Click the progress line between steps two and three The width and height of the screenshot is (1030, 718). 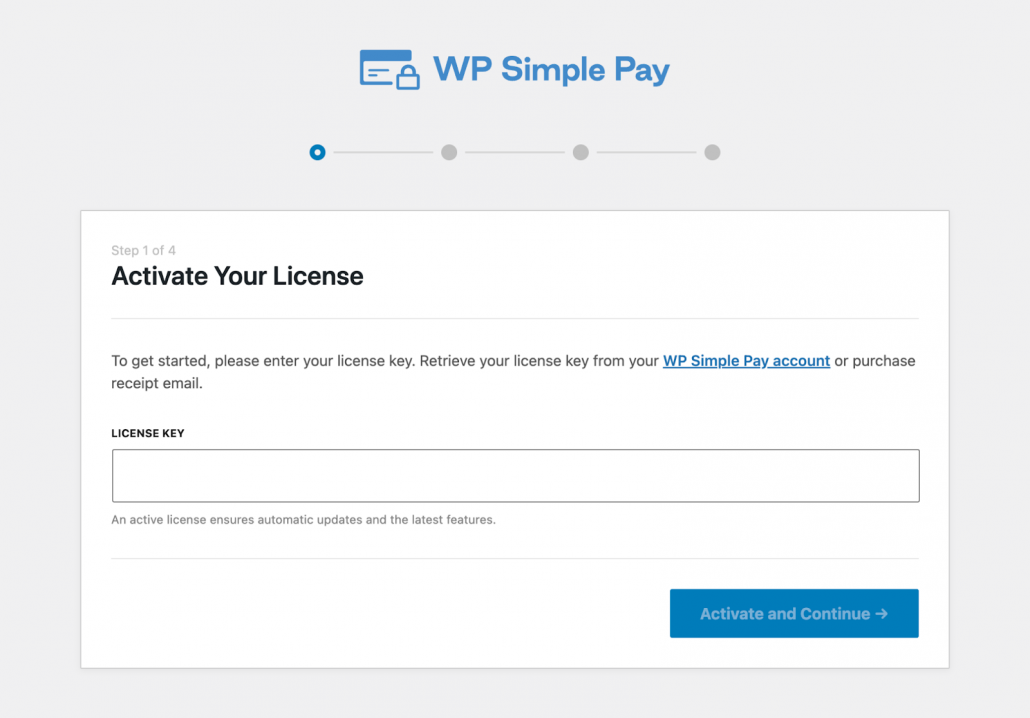(x=515, y=152)
